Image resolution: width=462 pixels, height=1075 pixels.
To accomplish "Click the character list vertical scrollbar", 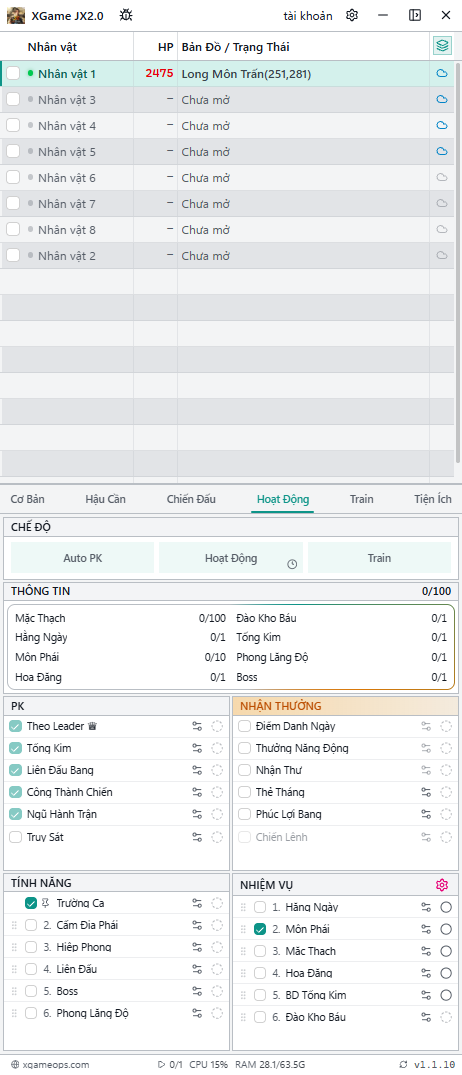I will pos(458,263).
